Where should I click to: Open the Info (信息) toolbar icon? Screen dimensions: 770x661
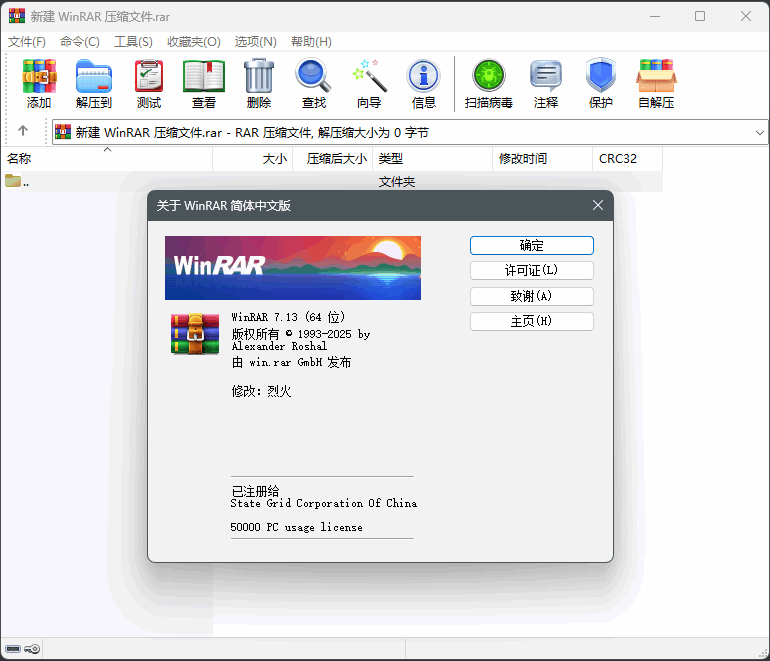click(x=424, y=76)
